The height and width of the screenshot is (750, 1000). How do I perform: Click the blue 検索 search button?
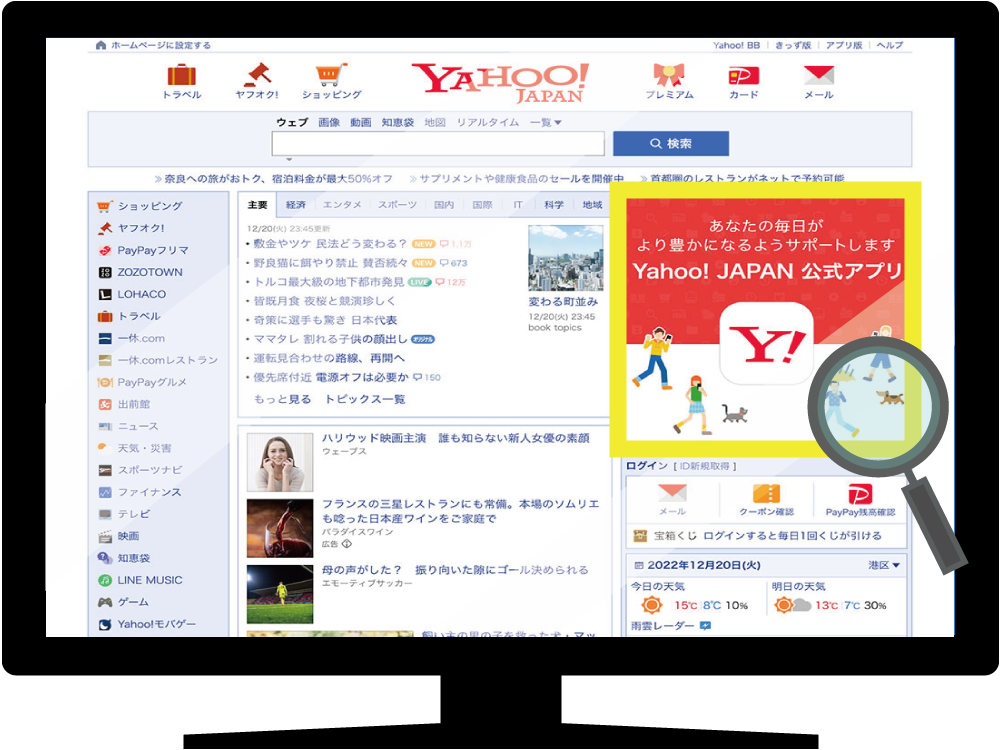(x=671, y=143)
